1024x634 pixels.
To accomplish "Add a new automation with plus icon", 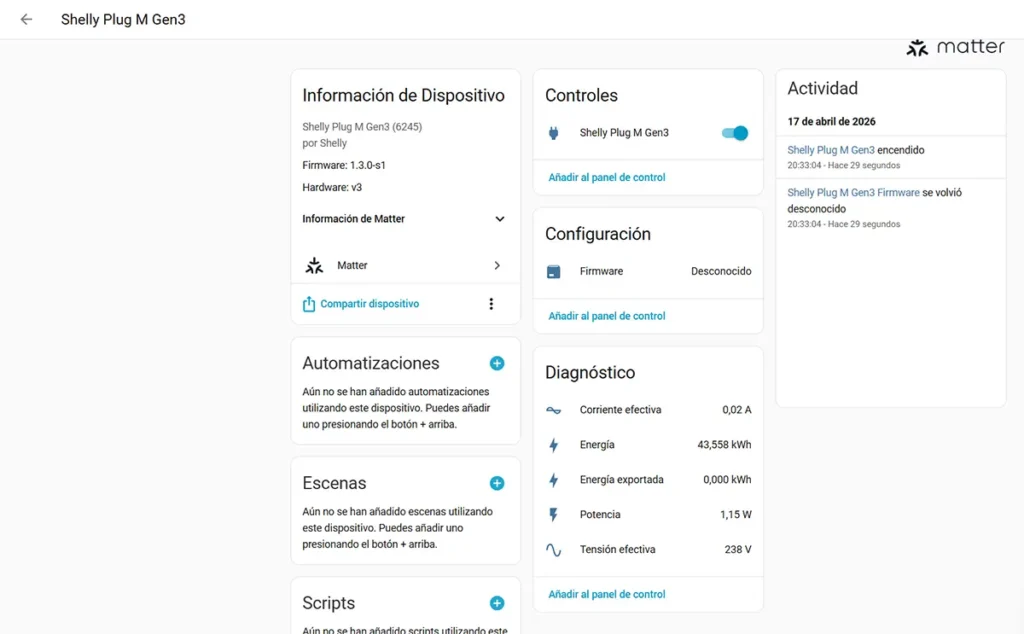I will tap(497, 363).
